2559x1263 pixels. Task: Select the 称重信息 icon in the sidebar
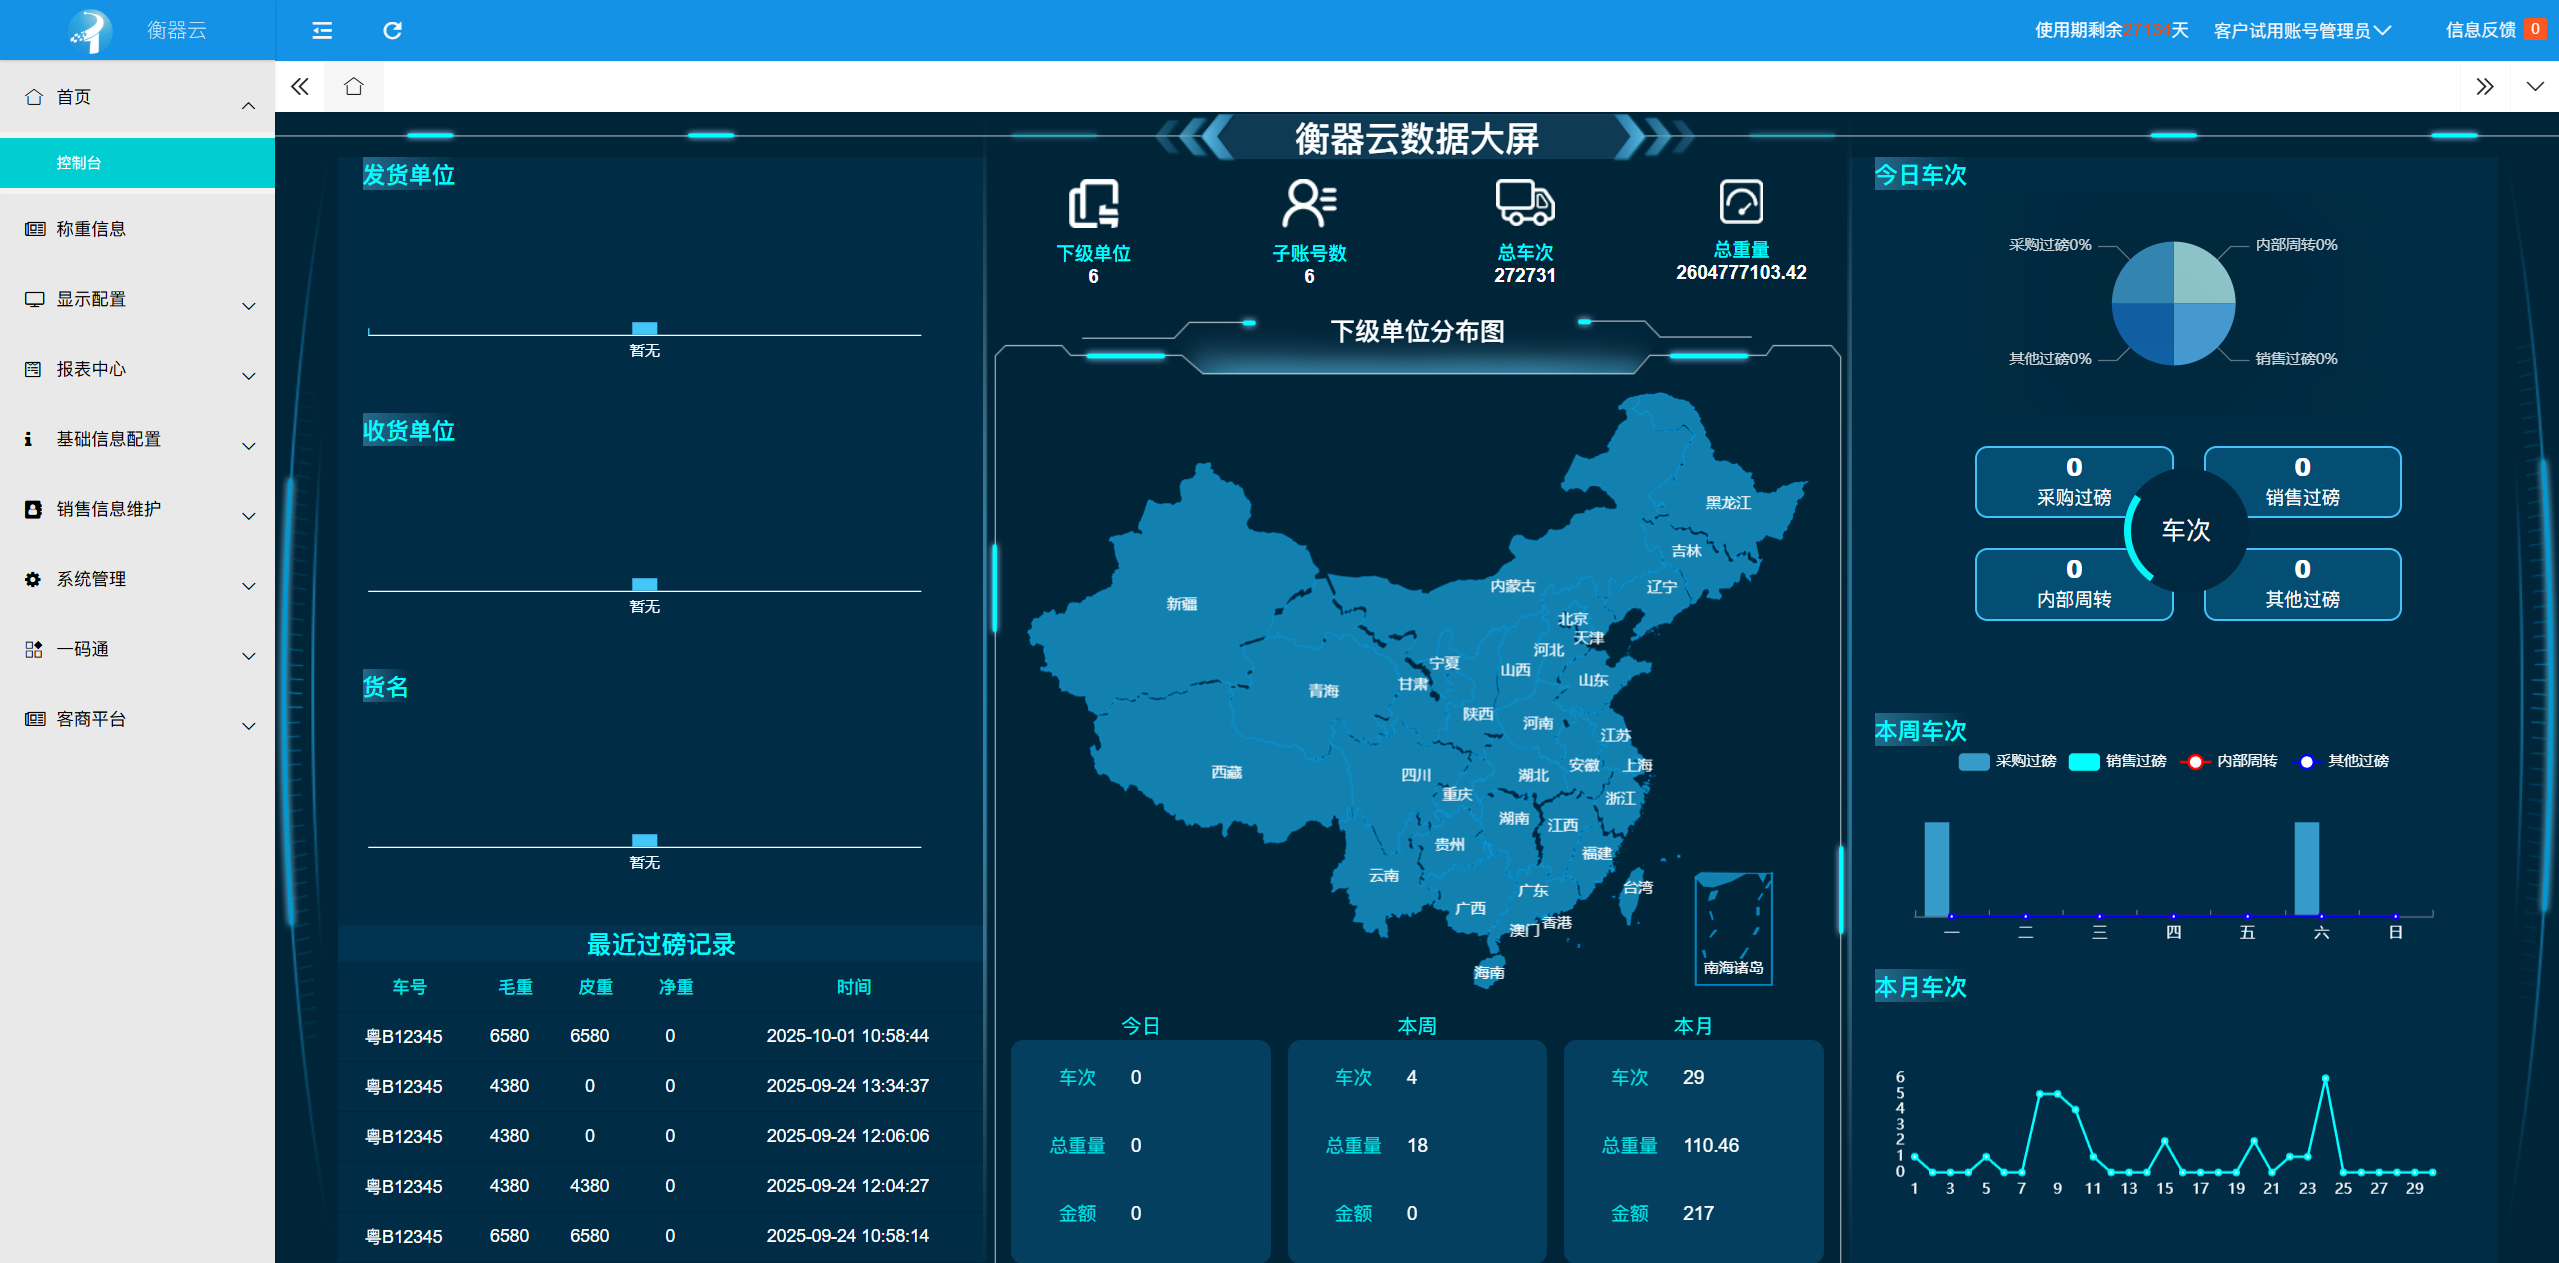point(33,228)
